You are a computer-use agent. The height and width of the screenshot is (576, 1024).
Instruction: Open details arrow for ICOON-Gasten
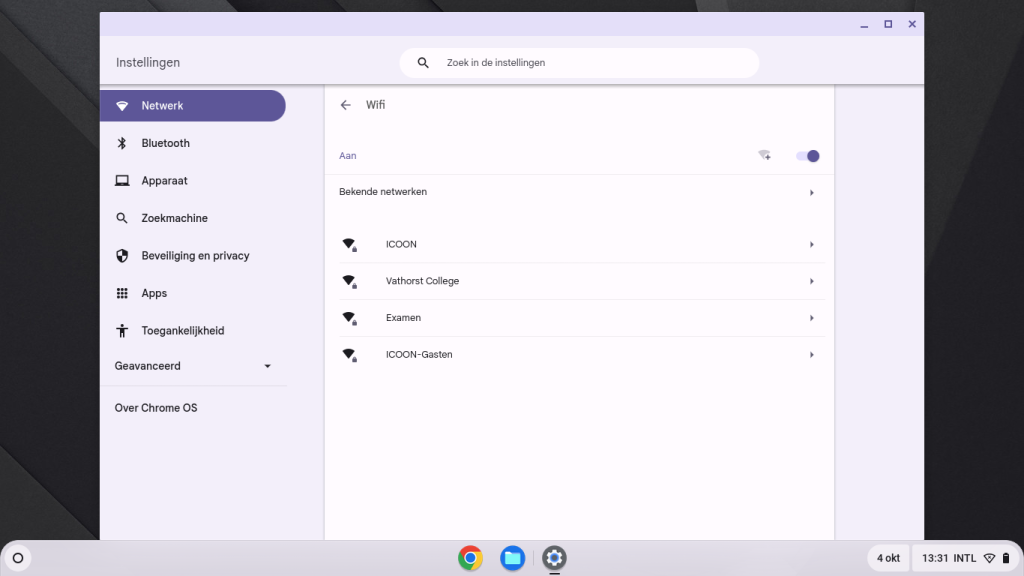coord(811,355)
